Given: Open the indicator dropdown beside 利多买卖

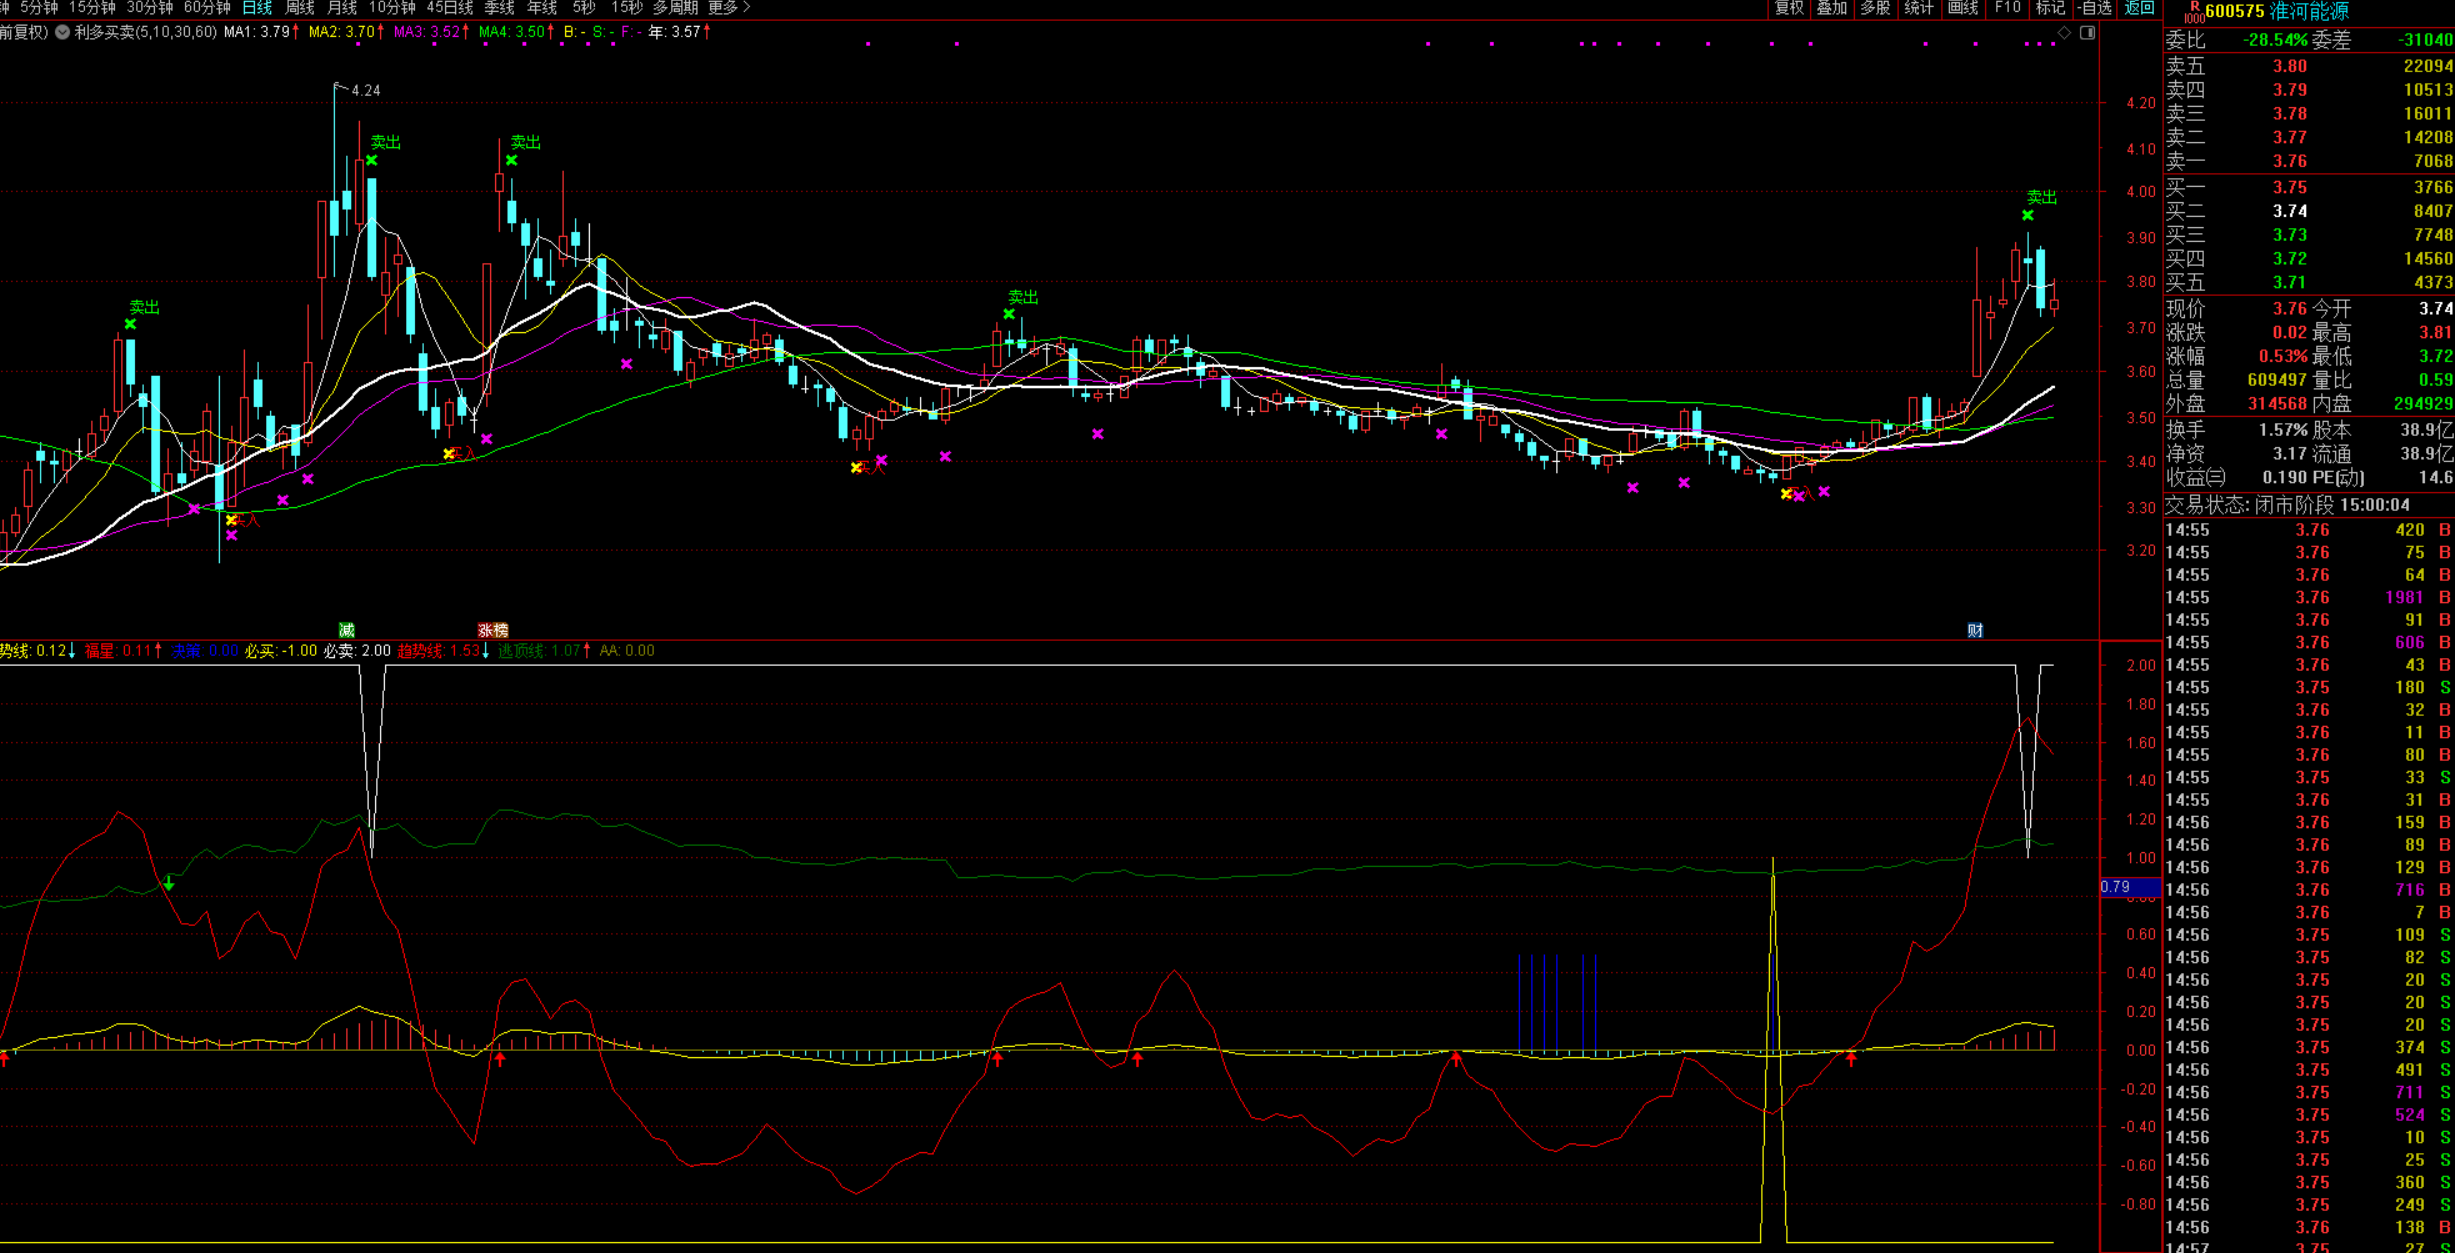Looking at the screenshot, I should pos(63,32).
